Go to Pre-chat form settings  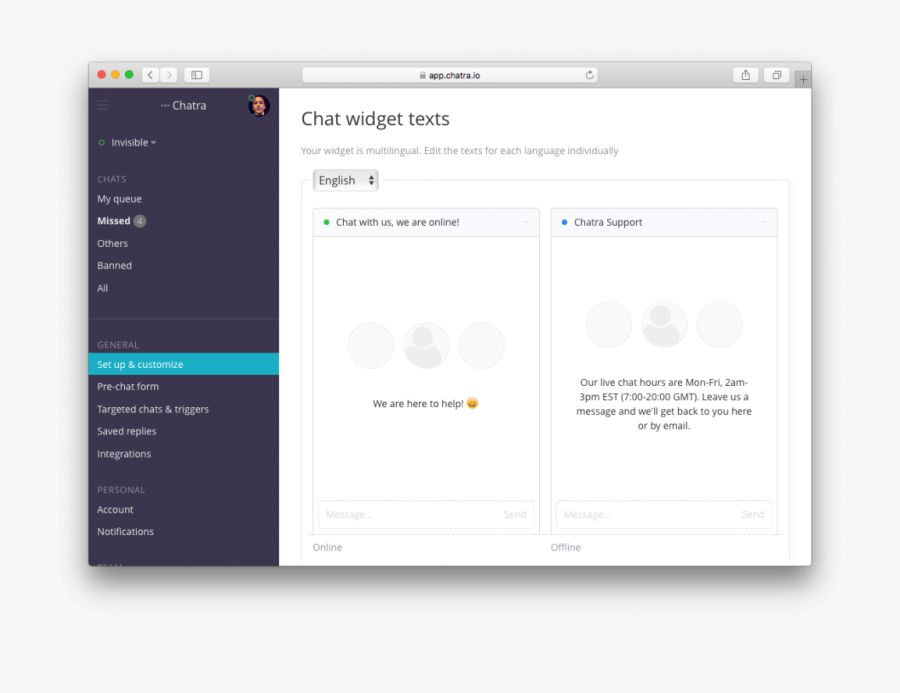coord(128,387)
